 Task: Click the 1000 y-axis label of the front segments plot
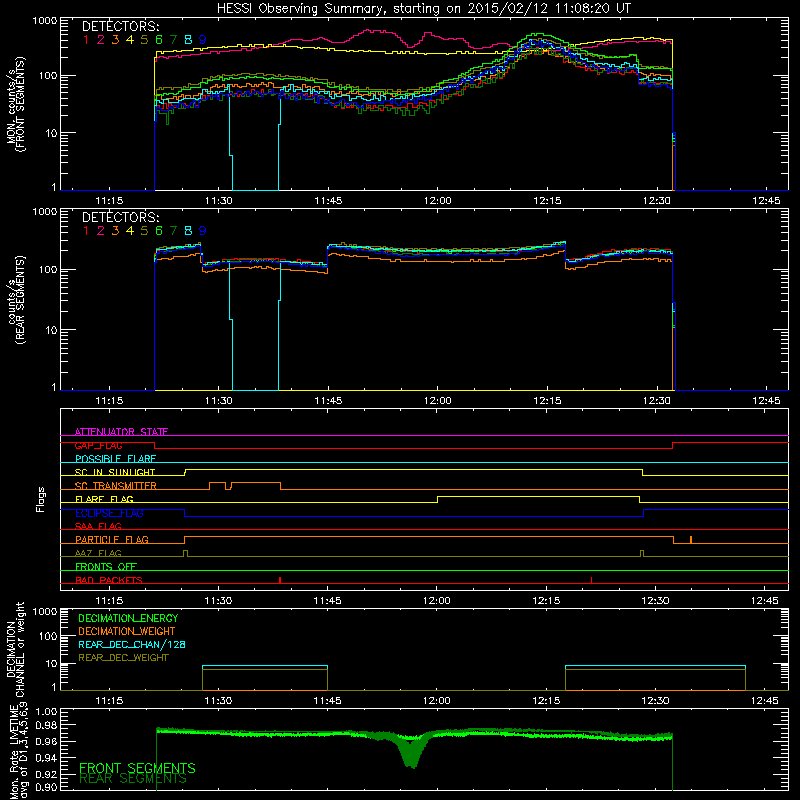(x=44, y=21)
